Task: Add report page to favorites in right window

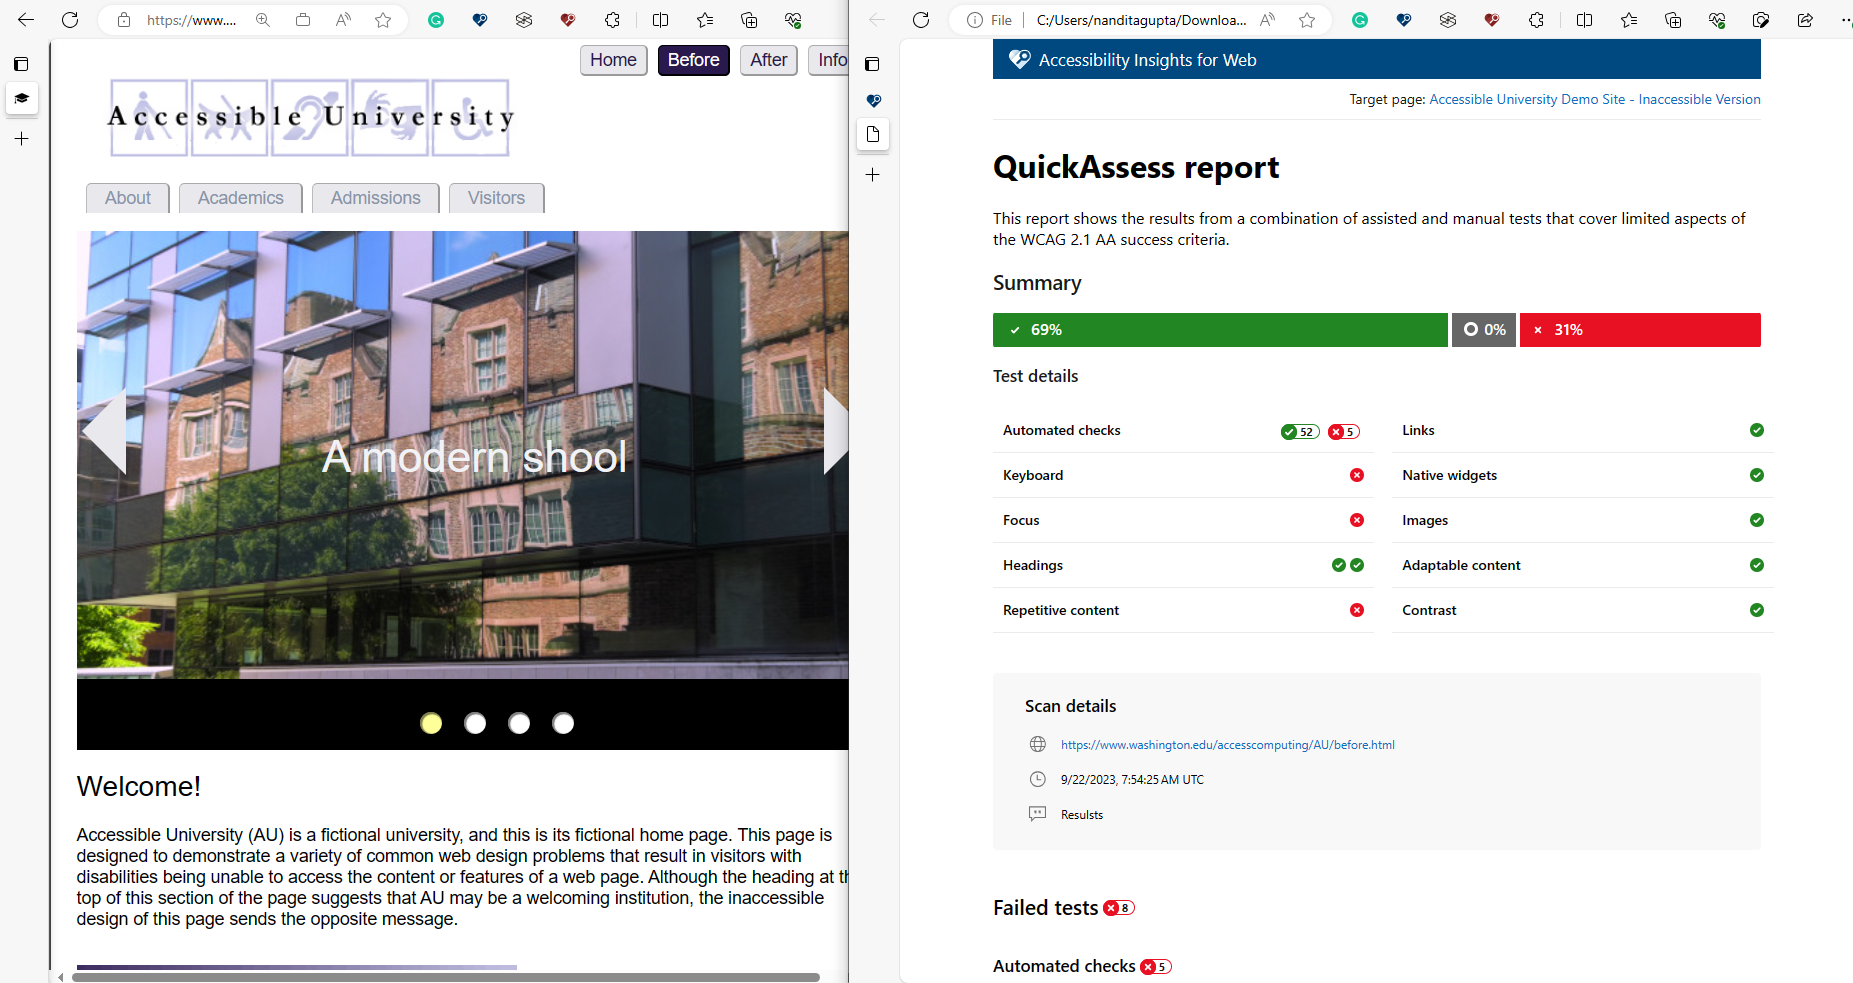Action: [1307, 20]
